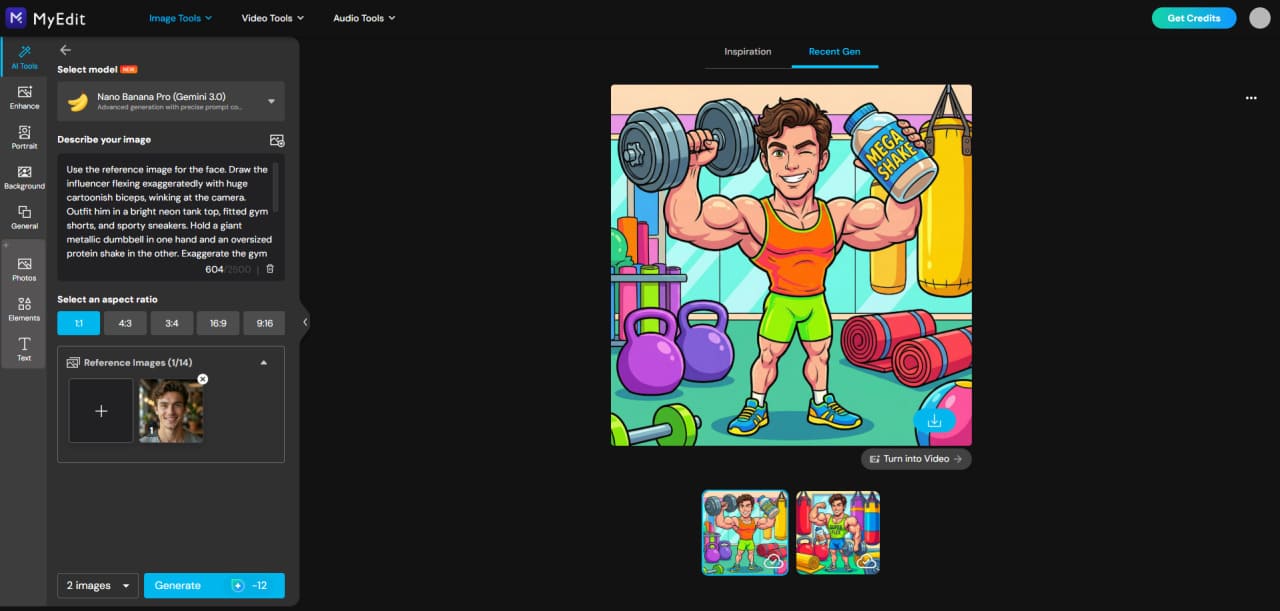Switch to the Inspiration tab
Viewport: 1280px width, 611px height.
pos(748,52)
